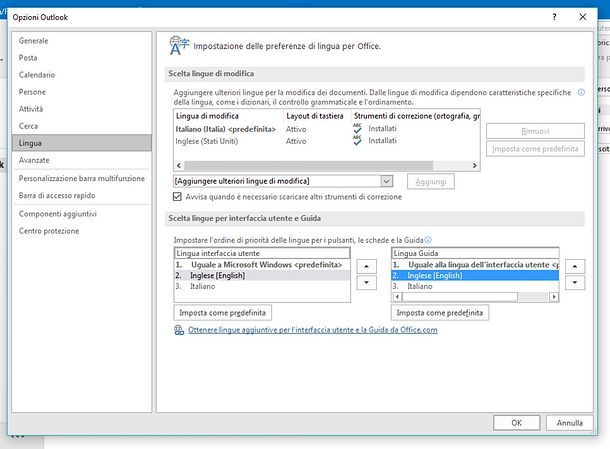Click the editing languages horizontal scrollbar thumb
The image size is (610, 449).
point(309,165)
